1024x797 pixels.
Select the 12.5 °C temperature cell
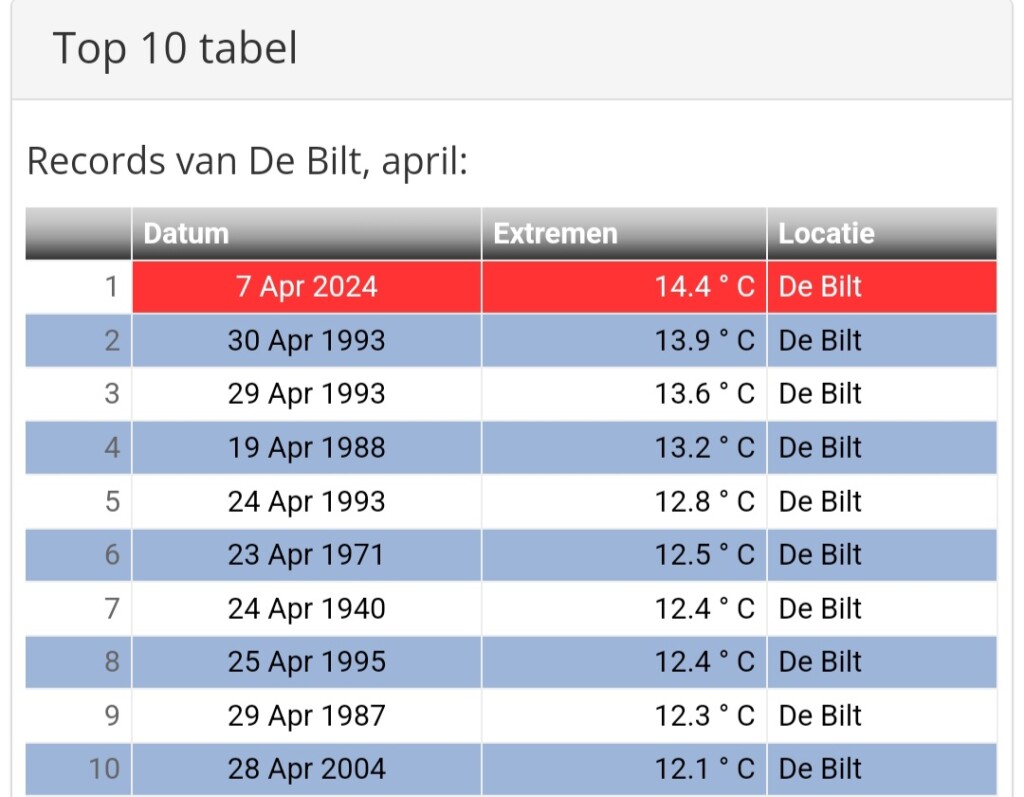click(x=624, y=555)
